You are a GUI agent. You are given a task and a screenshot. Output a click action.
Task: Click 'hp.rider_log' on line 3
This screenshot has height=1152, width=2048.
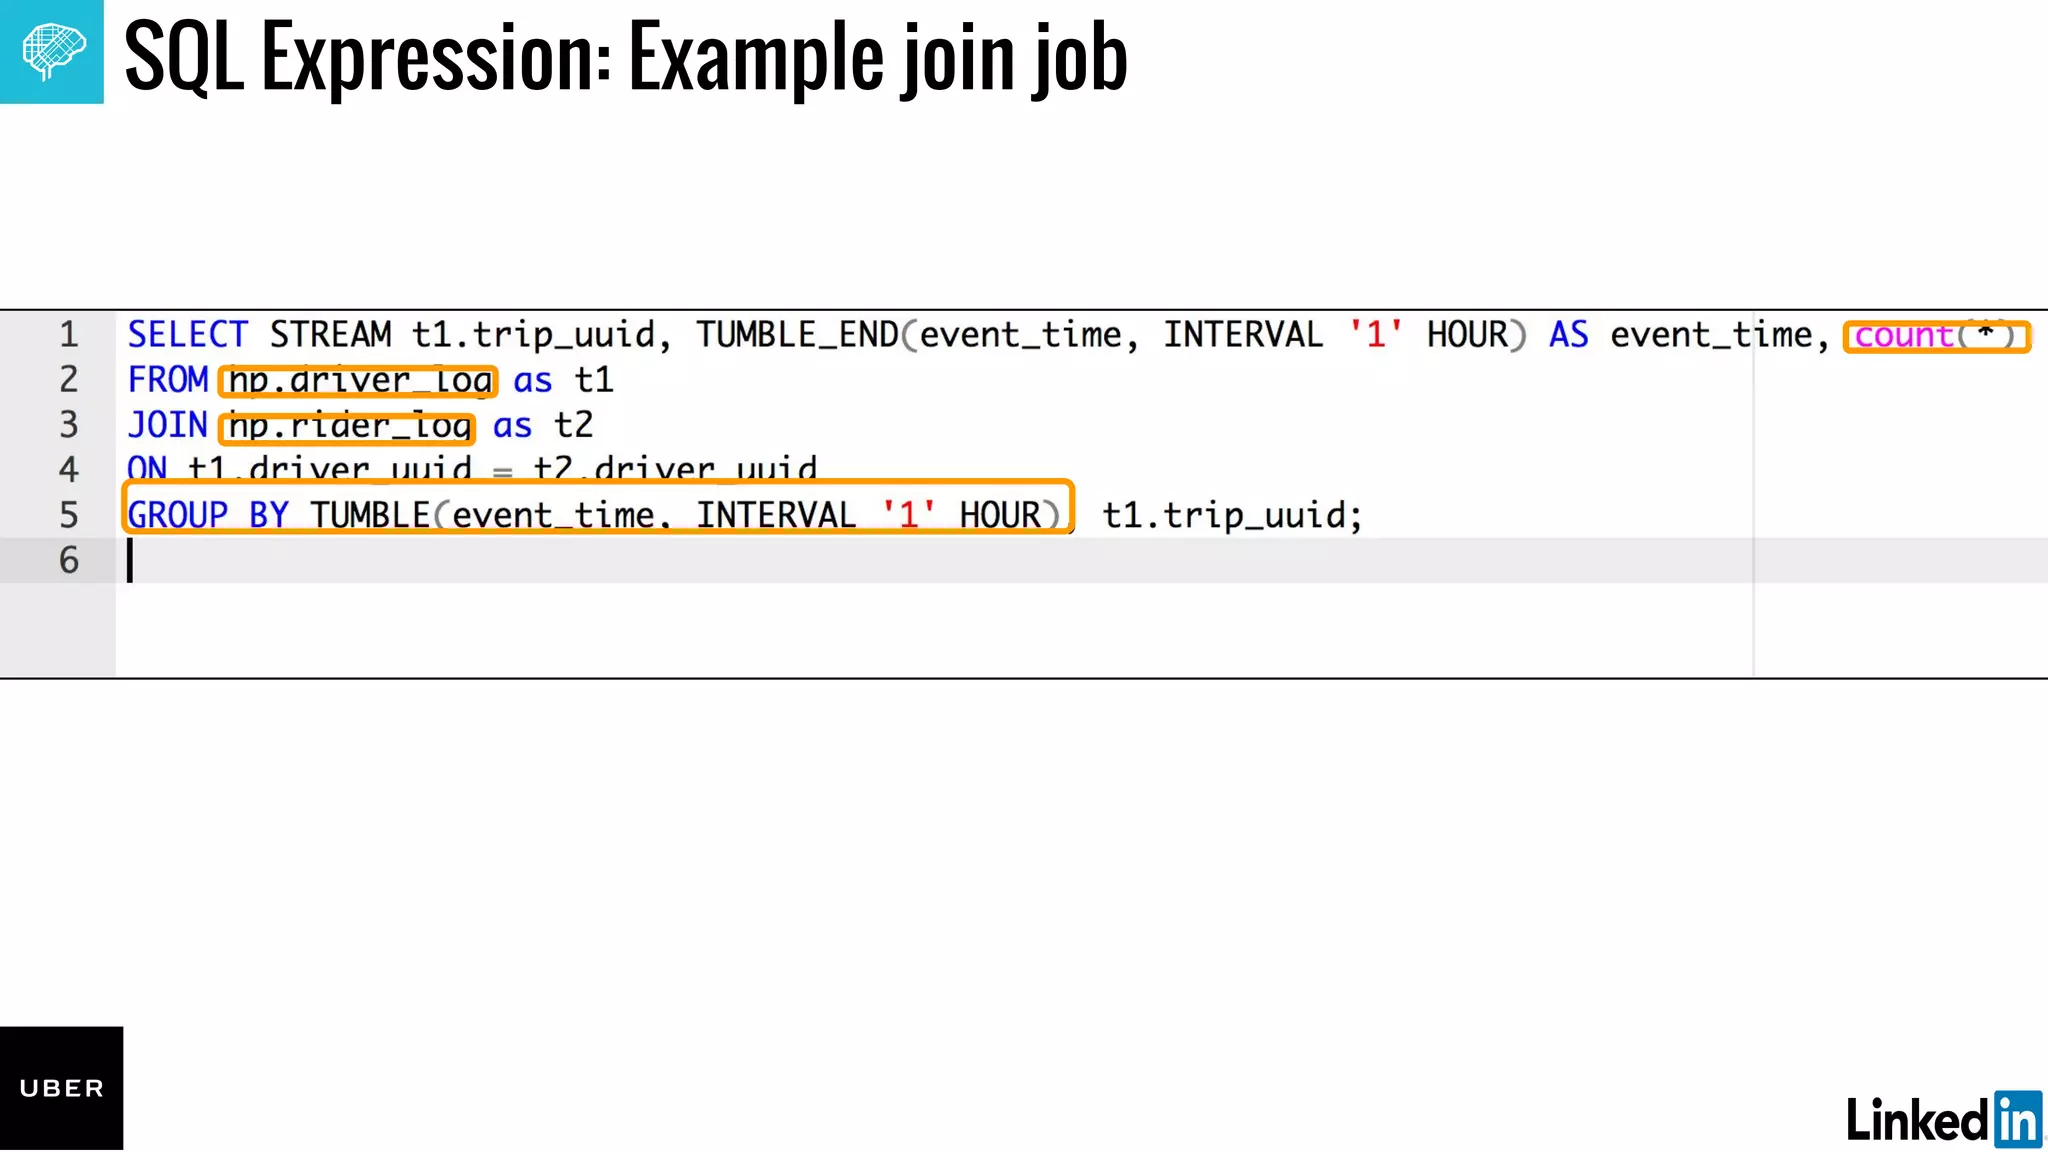pyautogui.click(x=348, y=427)
